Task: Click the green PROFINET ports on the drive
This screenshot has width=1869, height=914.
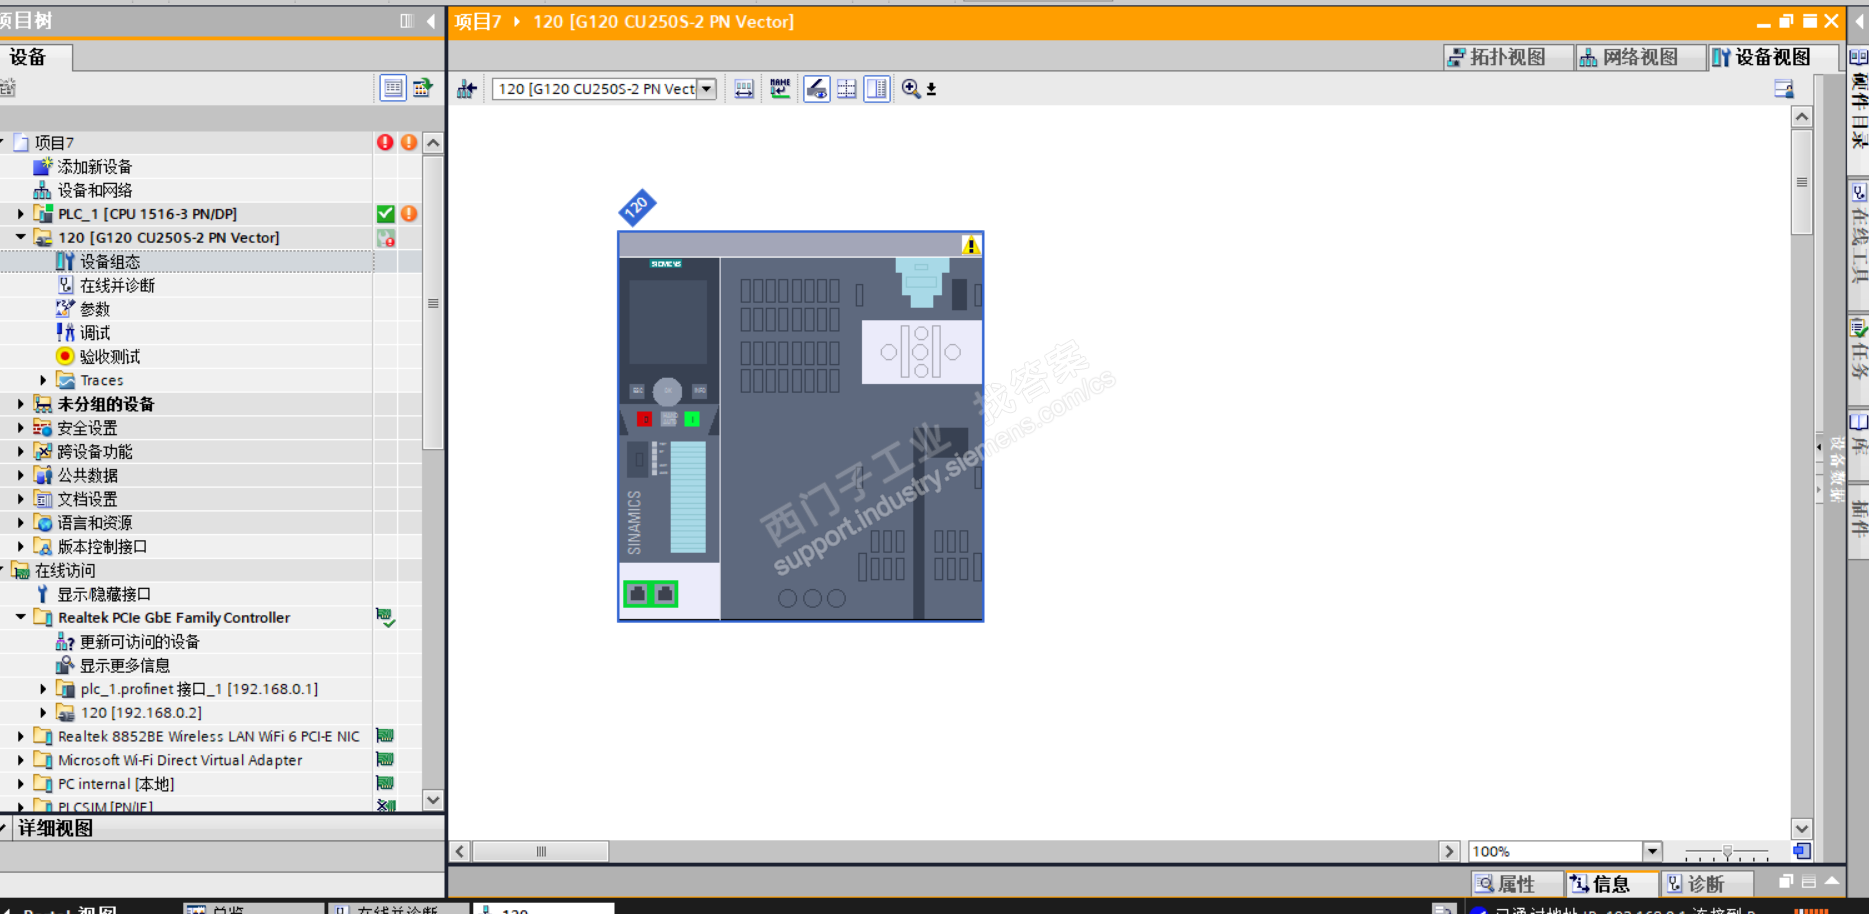Action: click(650, 594)
